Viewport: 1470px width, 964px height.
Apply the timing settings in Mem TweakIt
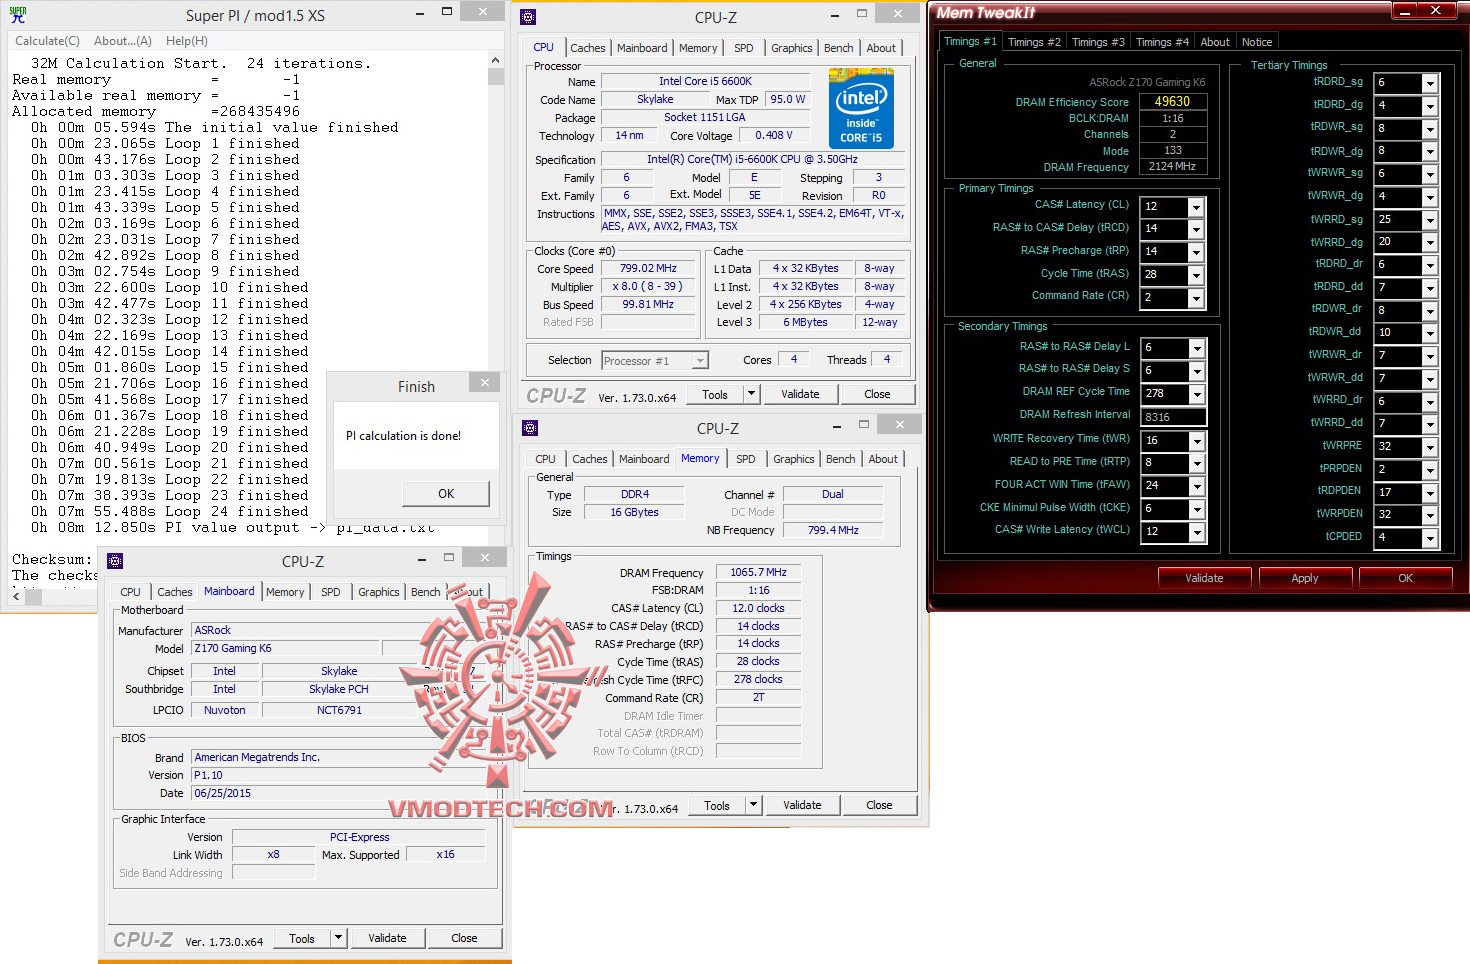1305,578
